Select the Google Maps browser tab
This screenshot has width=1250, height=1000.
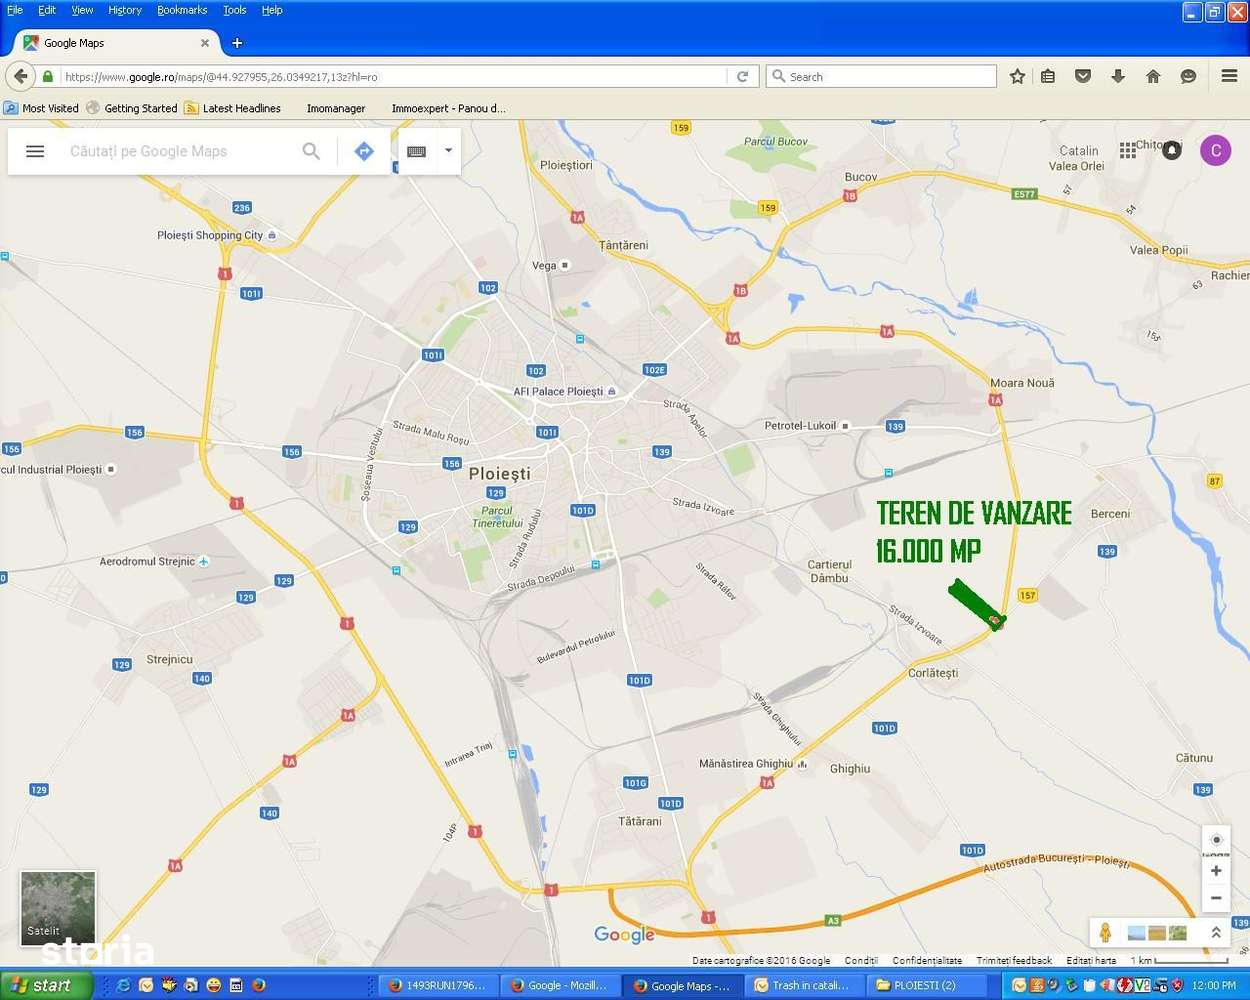[x=115, y=43]
